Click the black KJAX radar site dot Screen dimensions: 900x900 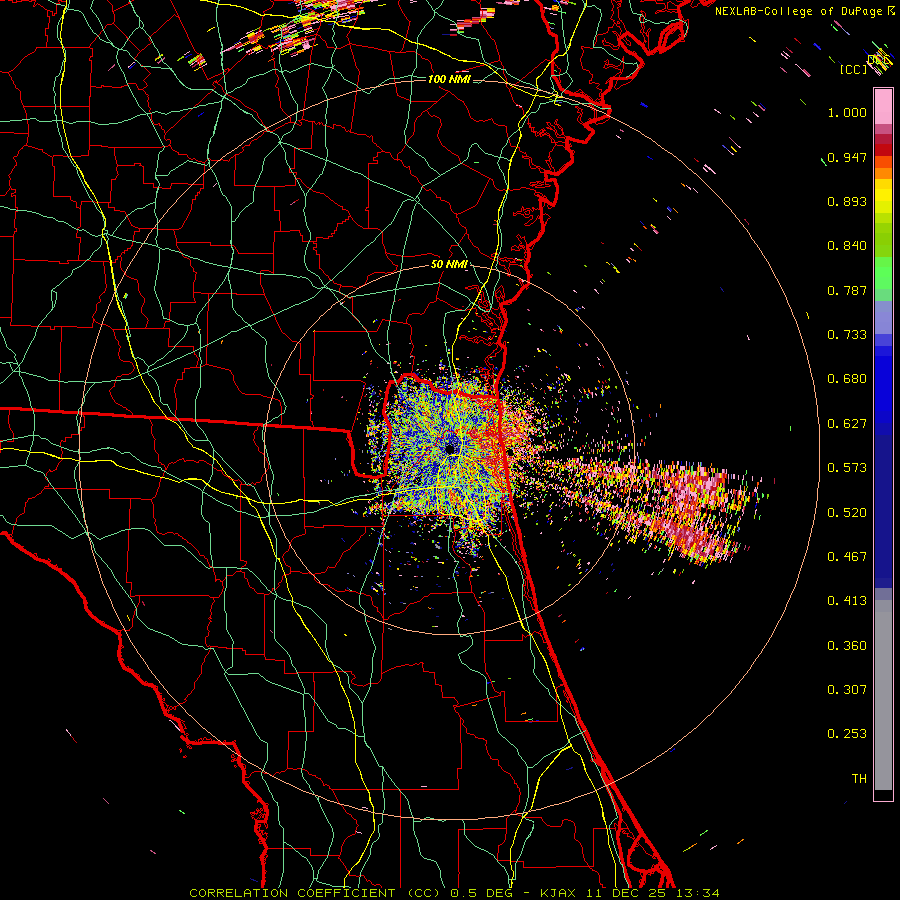click(x=451, y=448)
